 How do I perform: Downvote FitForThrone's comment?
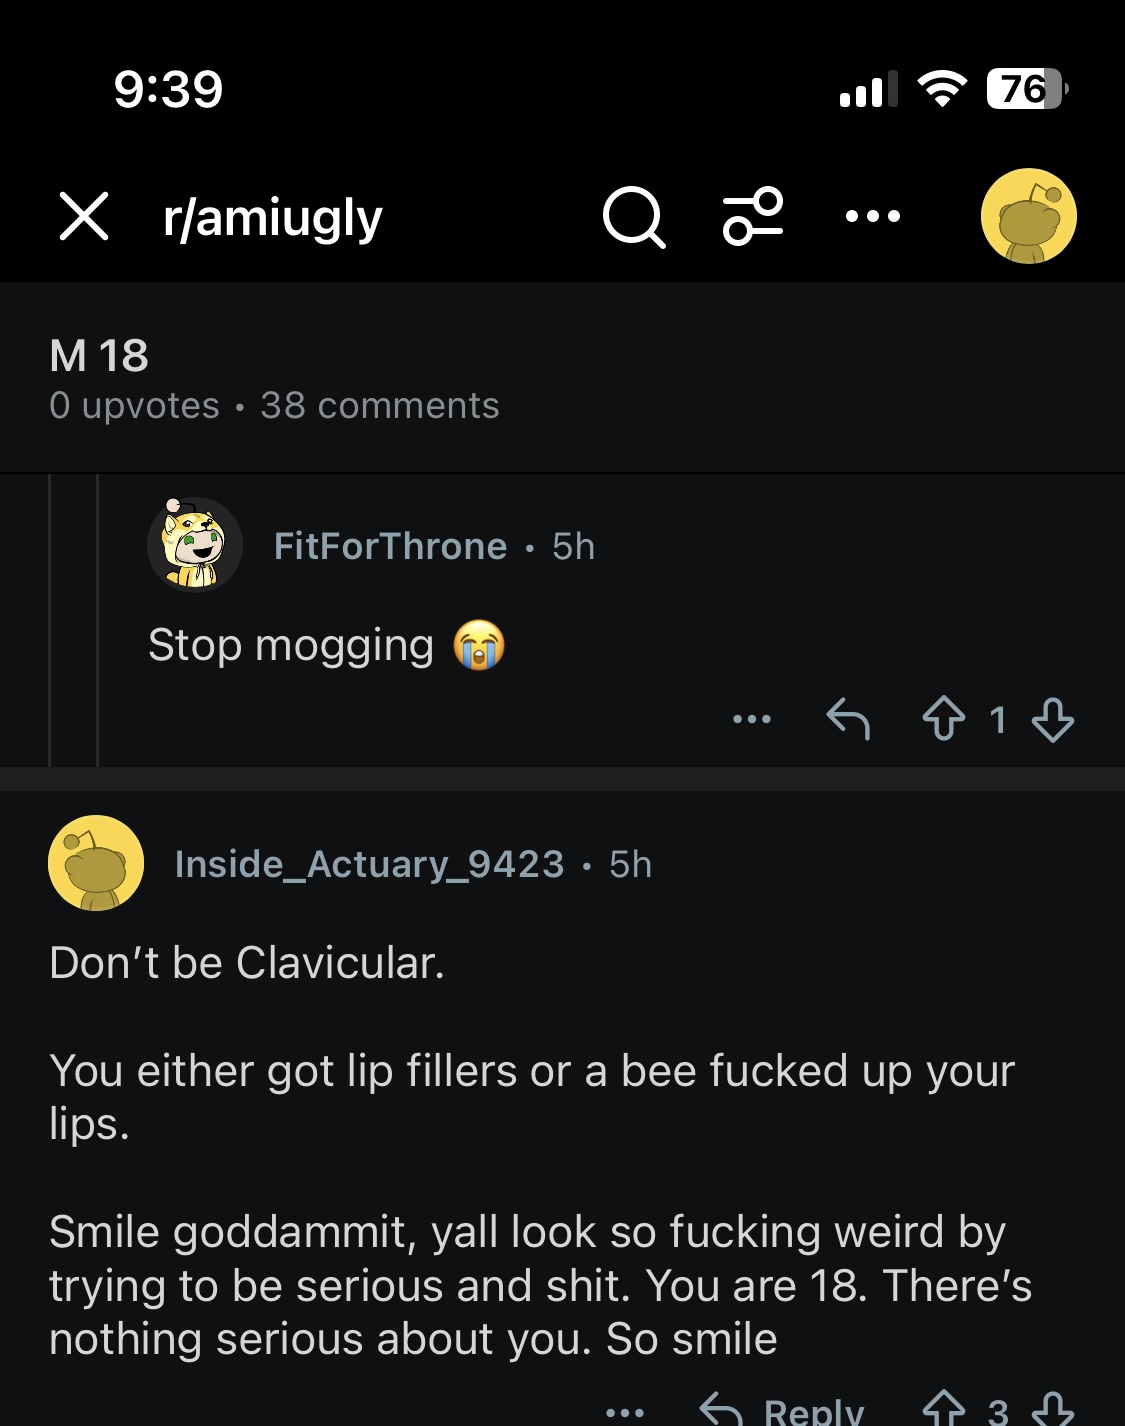pos(1053,719)
